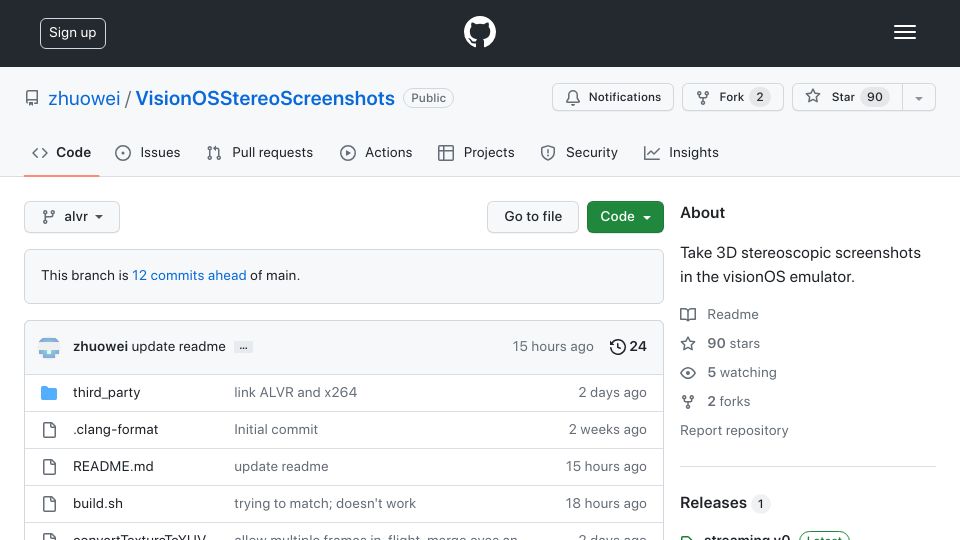960x540 pixels.
Task: Open the Issues tab
Action: click(x=148, y=152)
